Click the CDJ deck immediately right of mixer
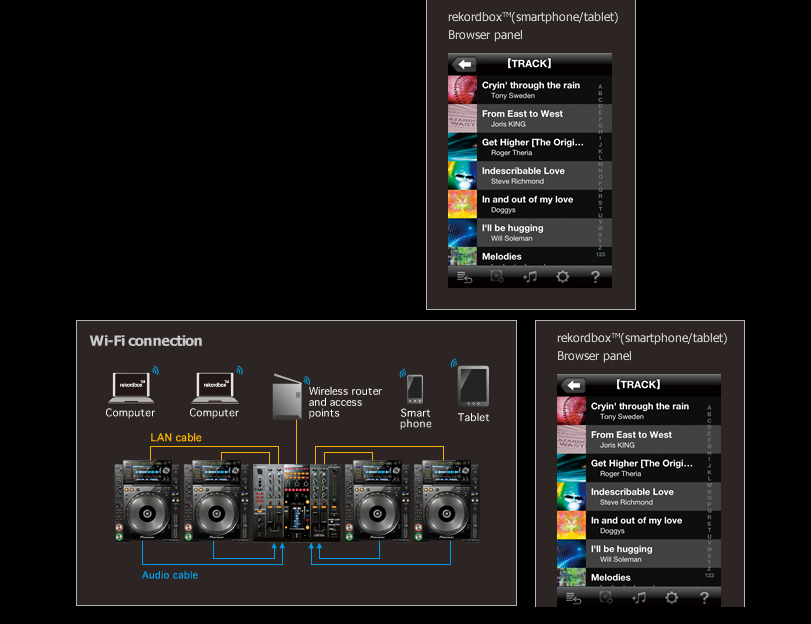The image size is (811, 624). (377, 501)
